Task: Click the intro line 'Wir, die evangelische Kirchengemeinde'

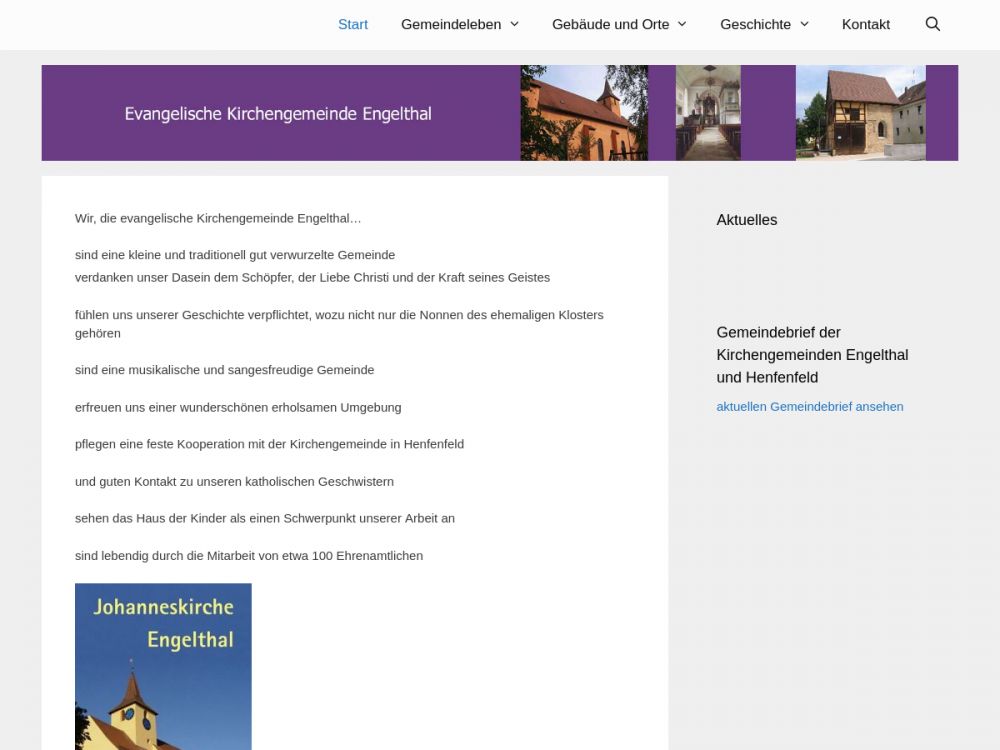Action: point(218,218)
